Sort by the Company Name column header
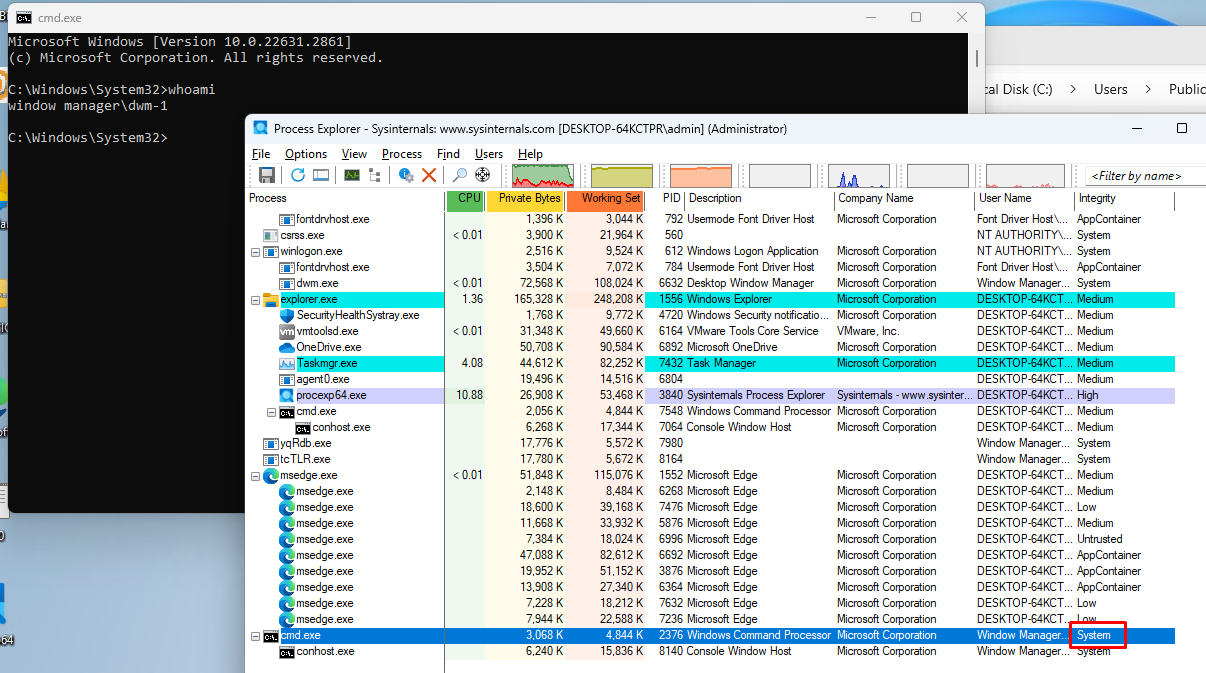 click(905, 199)
